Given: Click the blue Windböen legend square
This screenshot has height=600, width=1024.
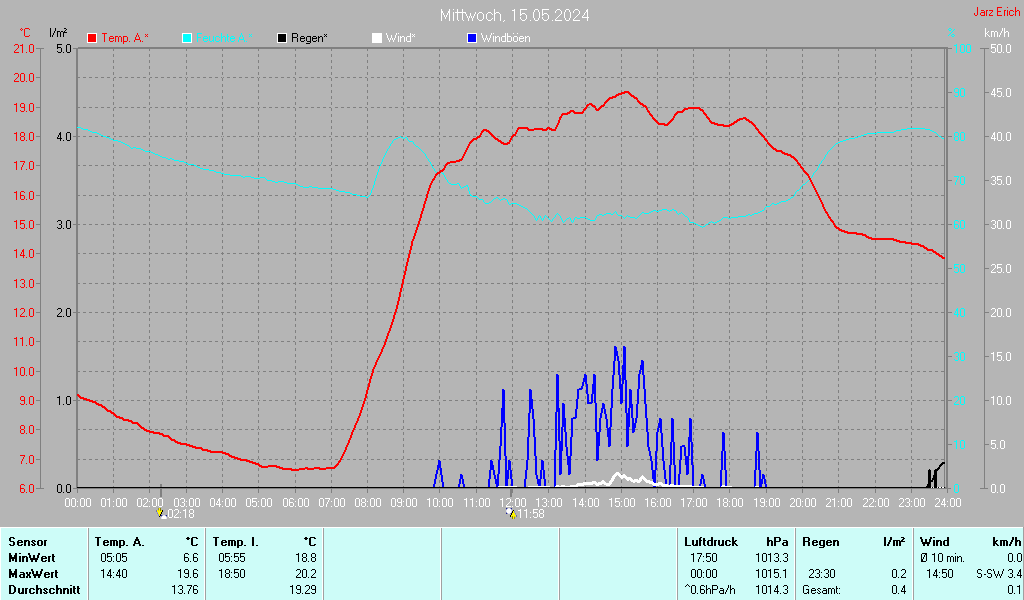Looking at the screenshot, I should tap(472, 38).
